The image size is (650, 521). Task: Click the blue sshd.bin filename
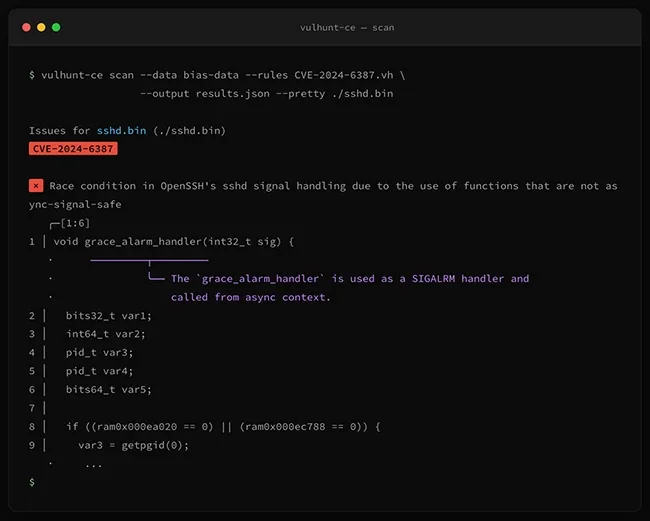pyautogui.click(x=121, y=131)
